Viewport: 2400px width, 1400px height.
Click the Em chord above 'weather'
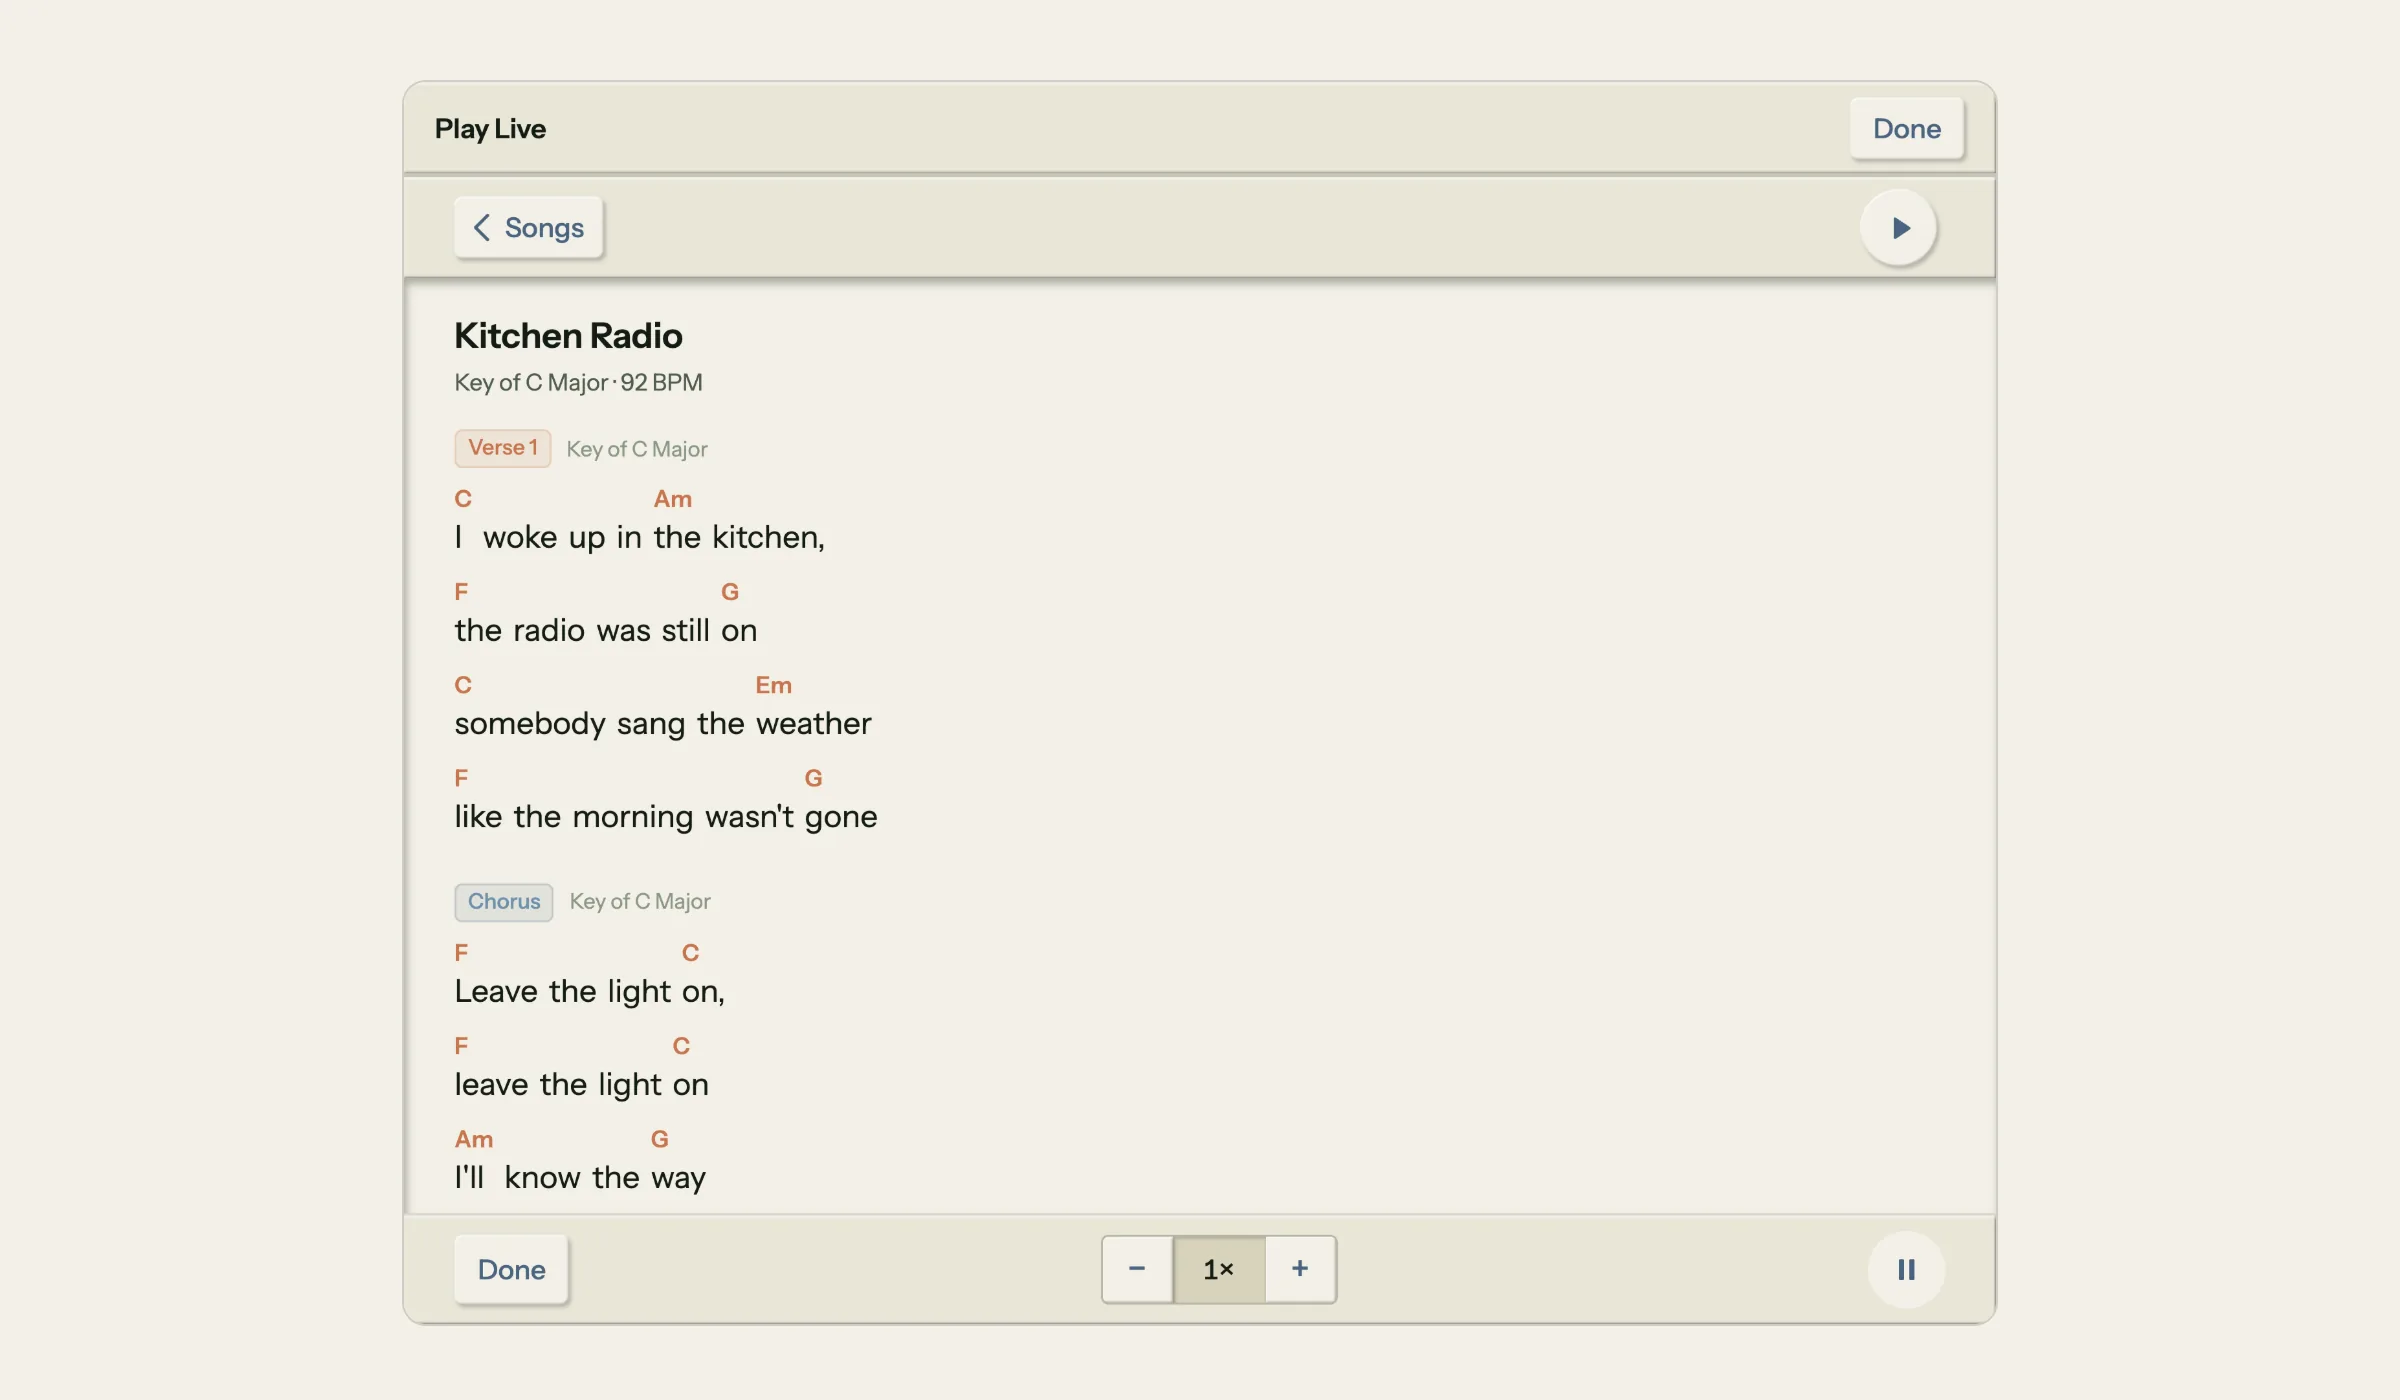773,686
